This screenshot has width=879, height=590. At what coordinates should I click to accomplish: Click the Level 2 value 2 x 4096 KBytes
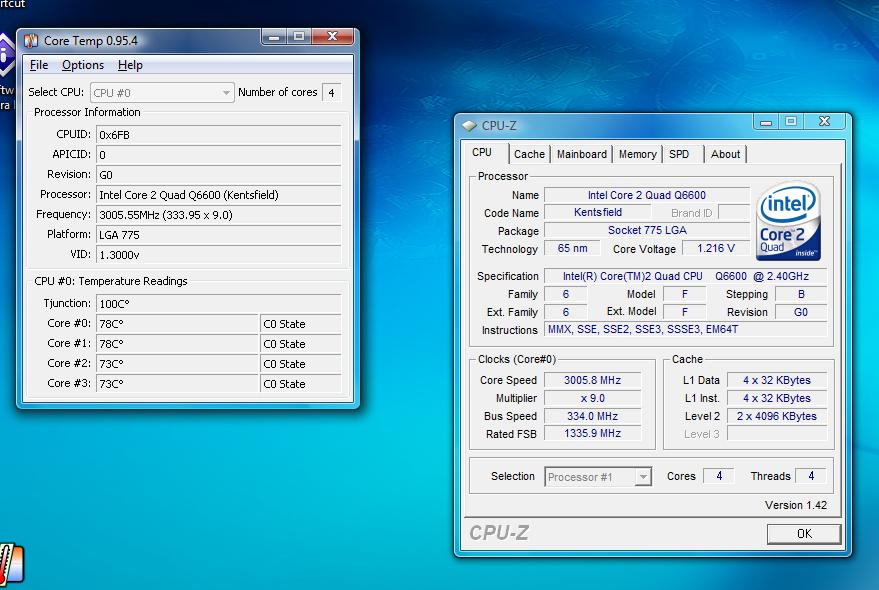coord(777,416)
